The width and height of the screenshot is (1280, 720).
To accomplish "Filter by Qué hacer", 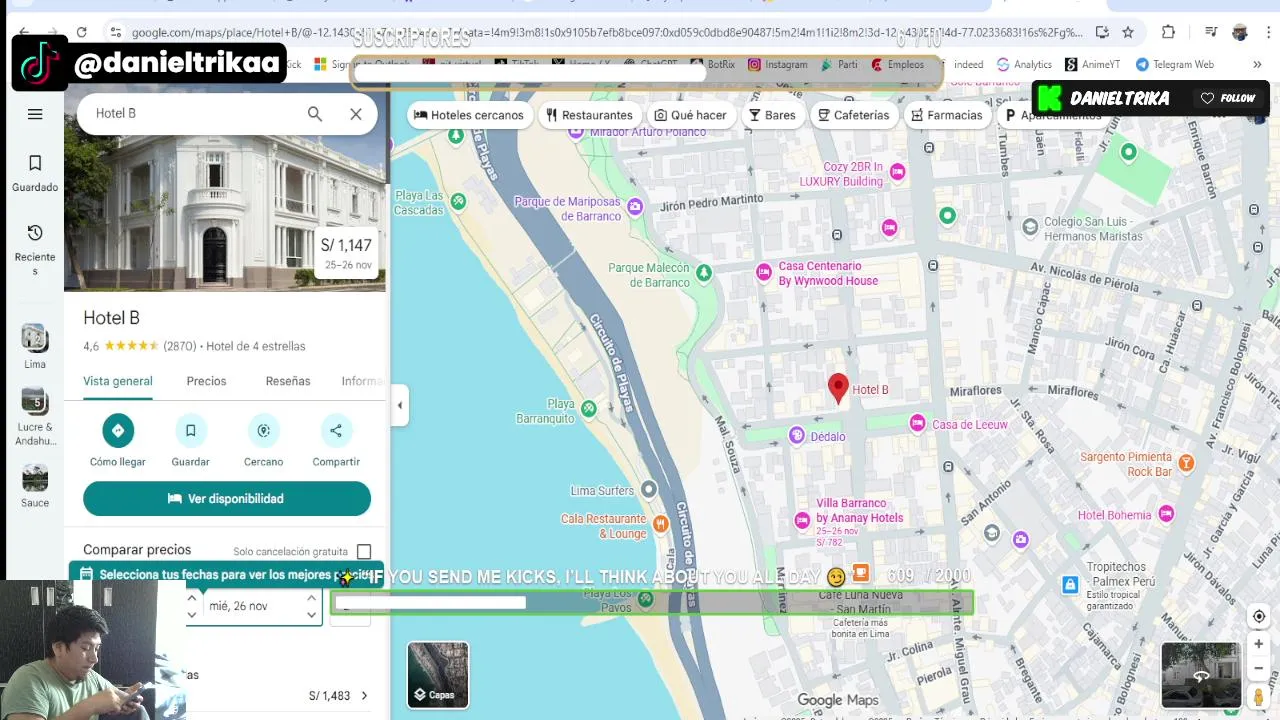I will [690, 115].
